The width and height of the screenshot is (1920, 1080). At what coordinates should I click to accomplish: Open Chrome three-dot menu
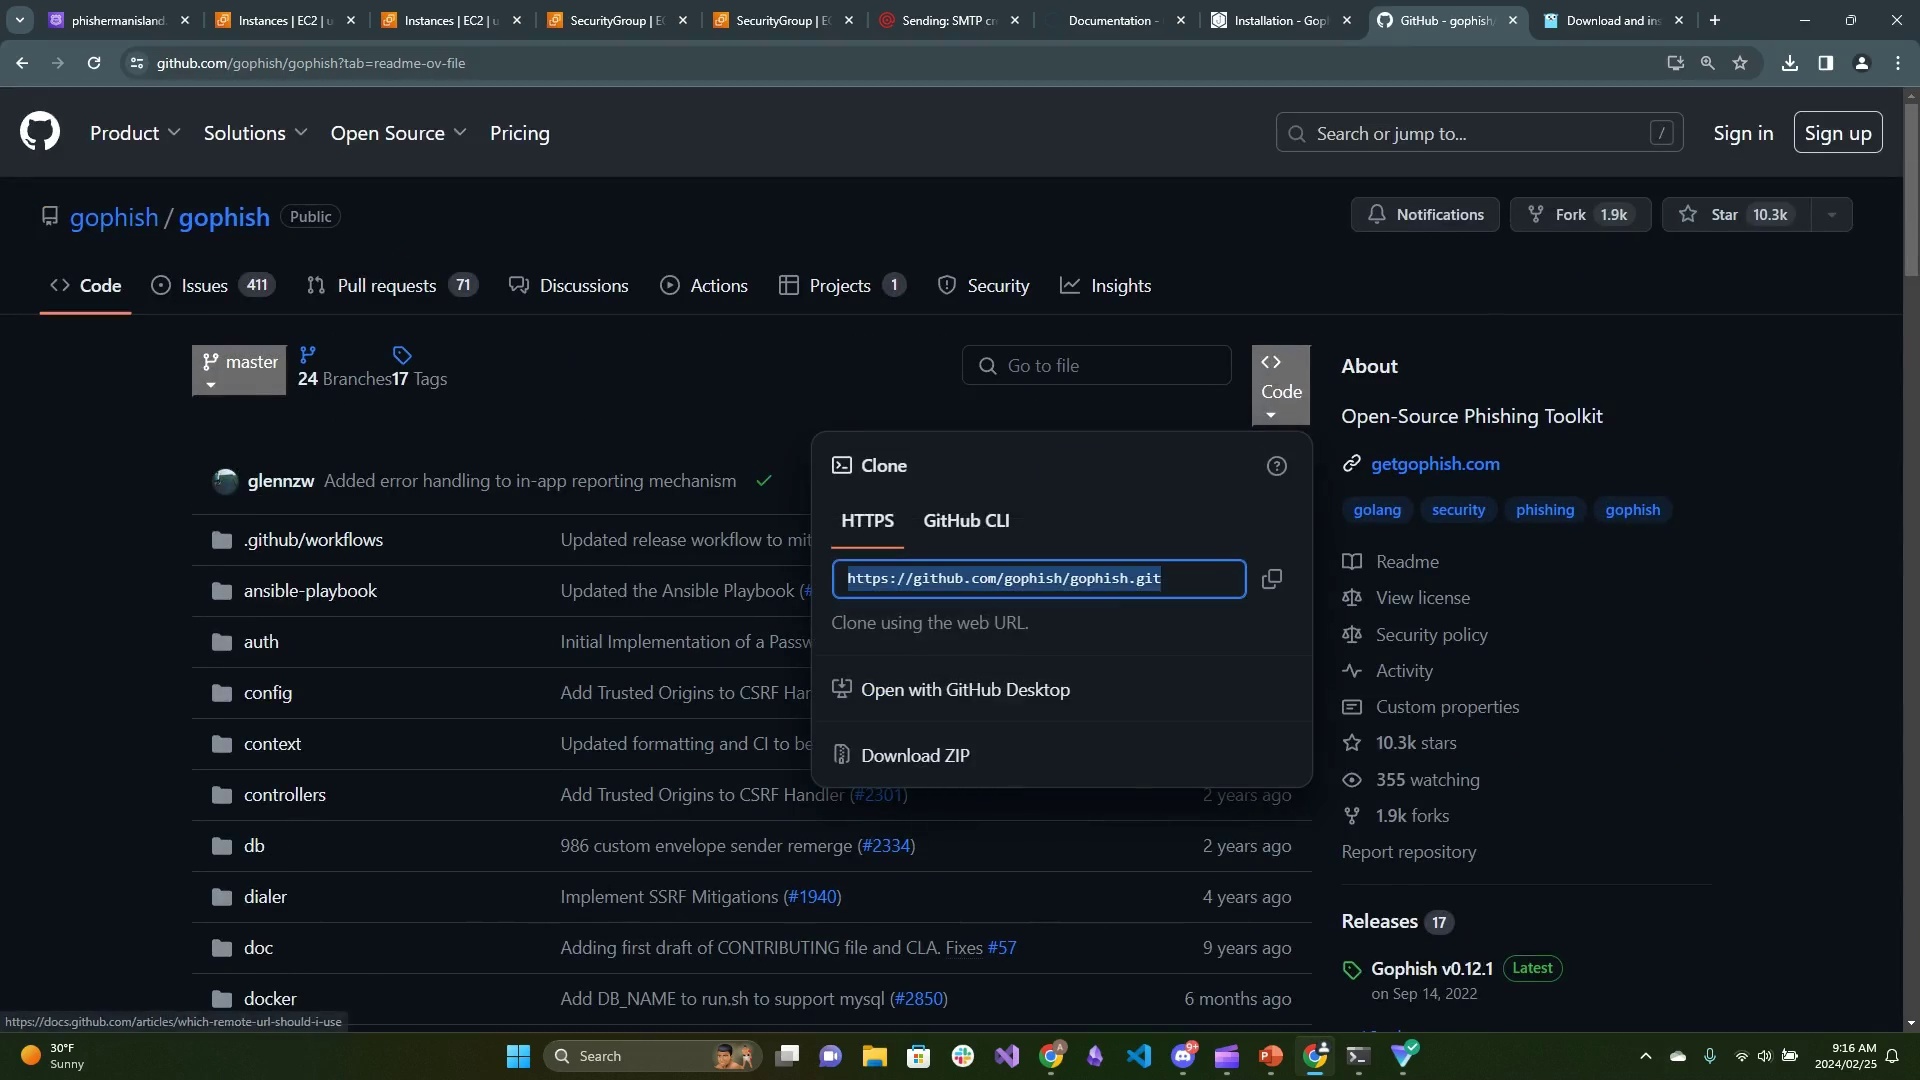coord(1898,63)
